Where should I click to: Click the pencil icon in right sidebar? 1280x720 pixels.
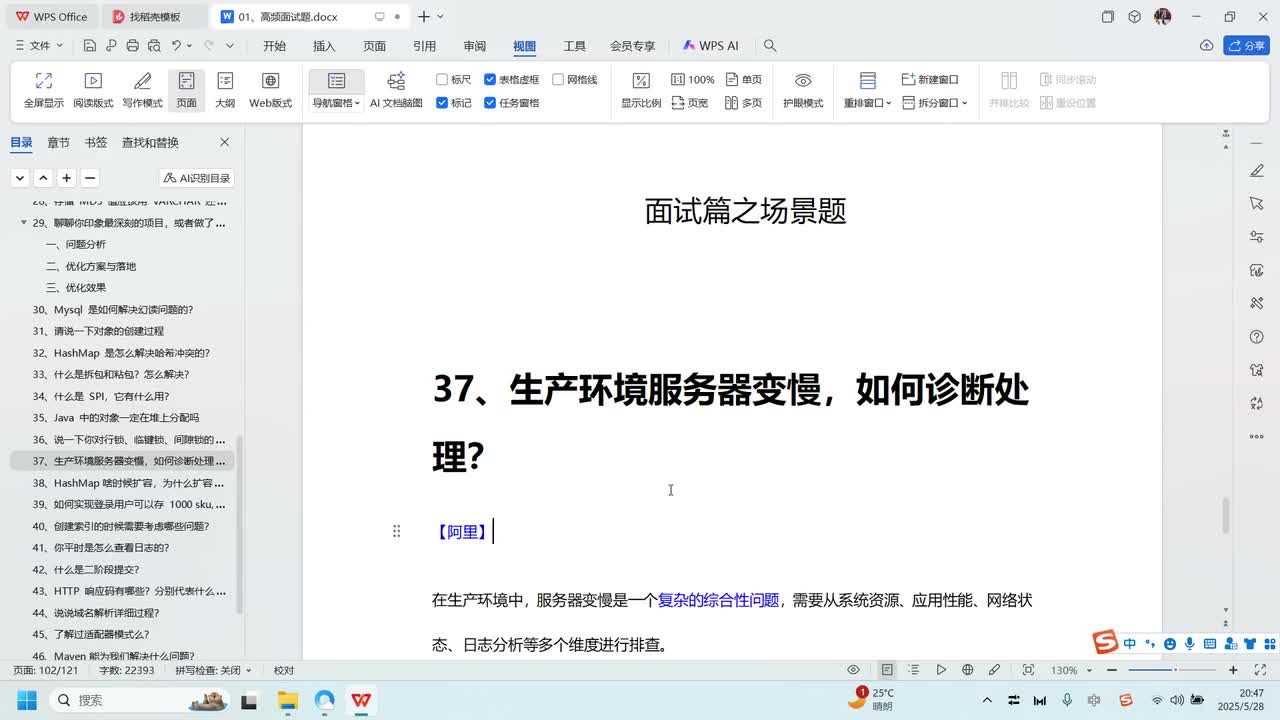click(1257, 171)
